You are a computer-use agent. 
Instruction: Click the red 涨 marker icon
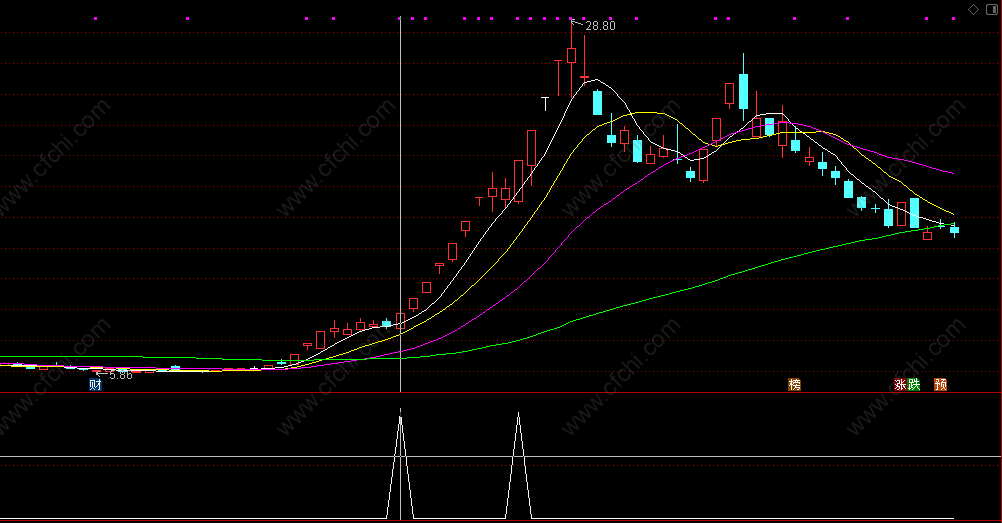click(900, 384)
